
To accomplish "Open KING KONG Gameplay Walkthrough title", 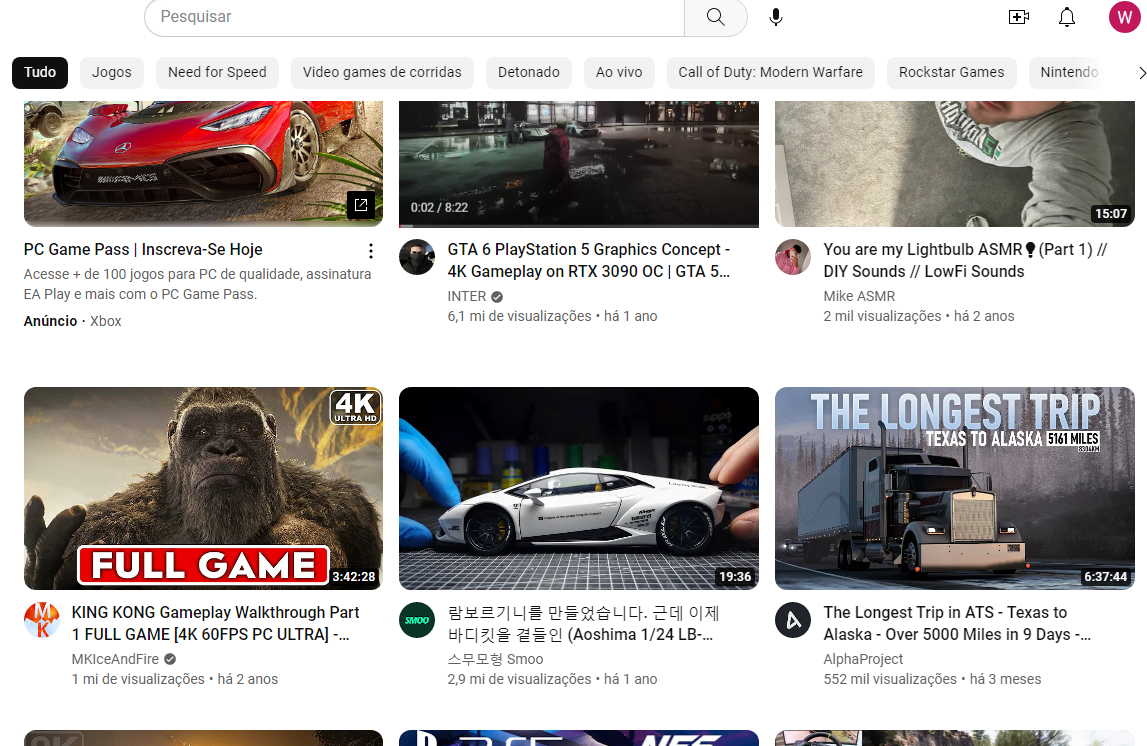I will pos(215,623).
